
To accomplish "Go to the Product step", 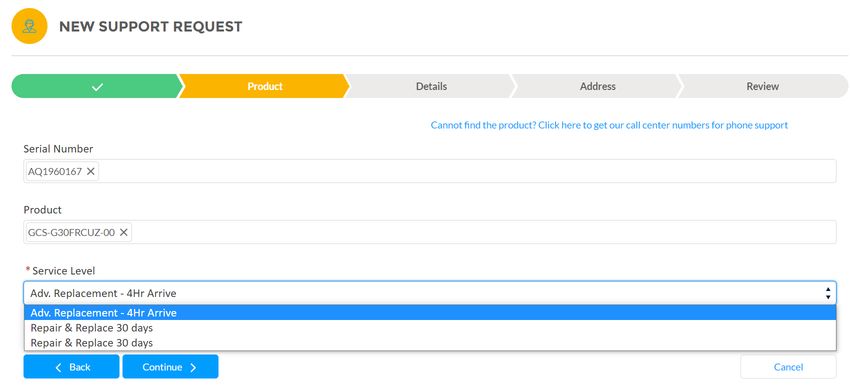I will pyautogui.click(x=265, y=86).
